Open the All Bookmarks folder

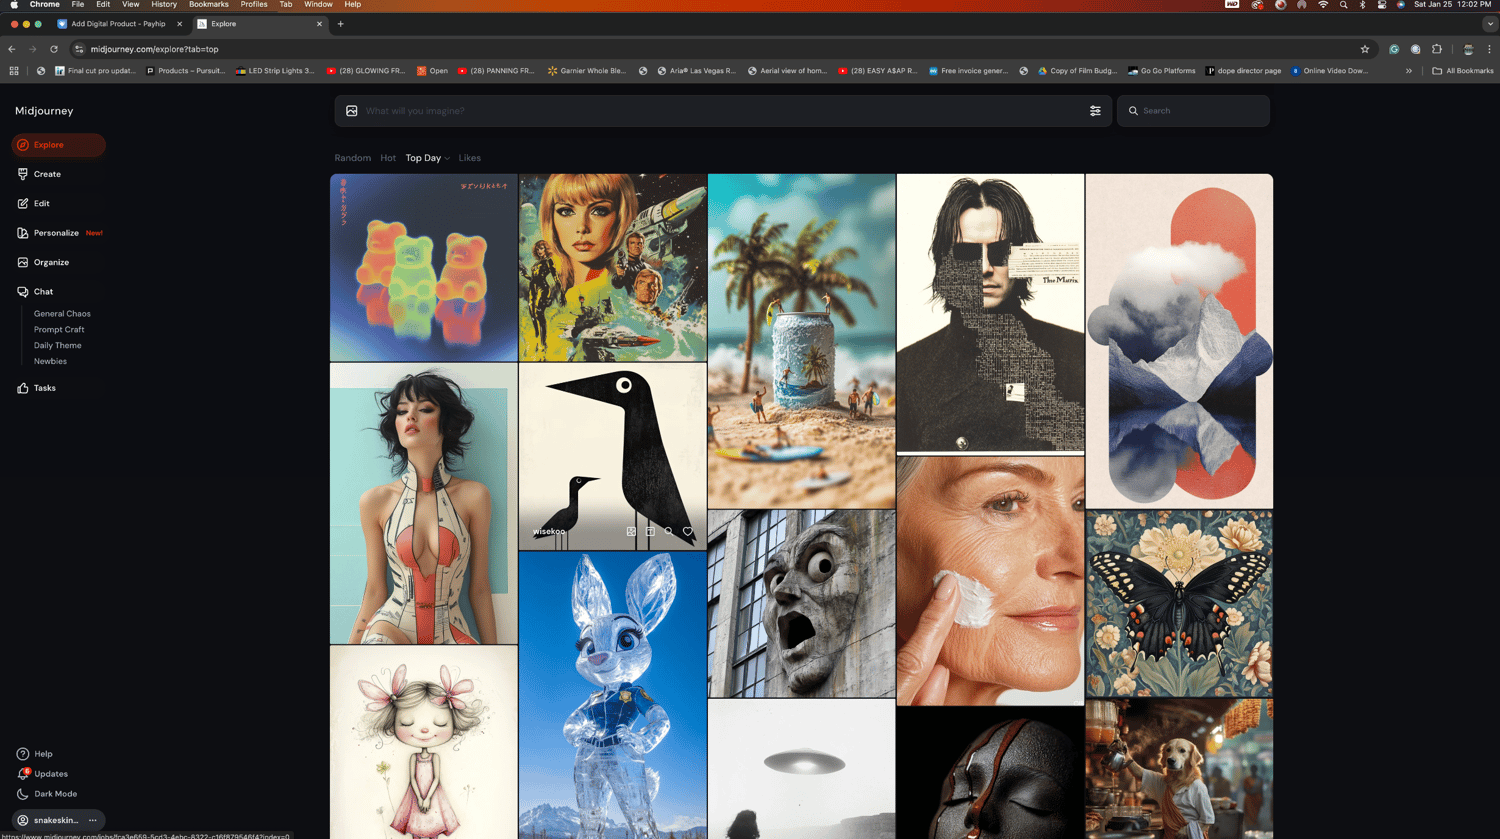tap(1463, 71)
